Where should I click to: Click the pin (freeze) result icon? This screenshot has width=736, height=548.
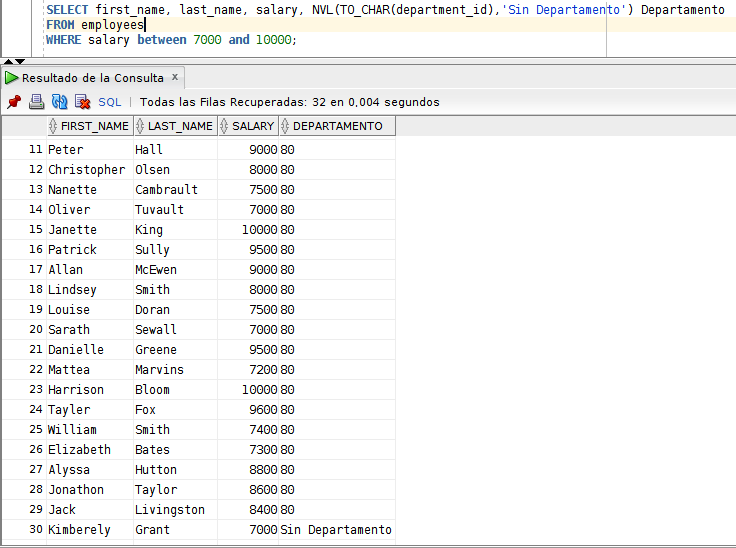tap(14, 102)
